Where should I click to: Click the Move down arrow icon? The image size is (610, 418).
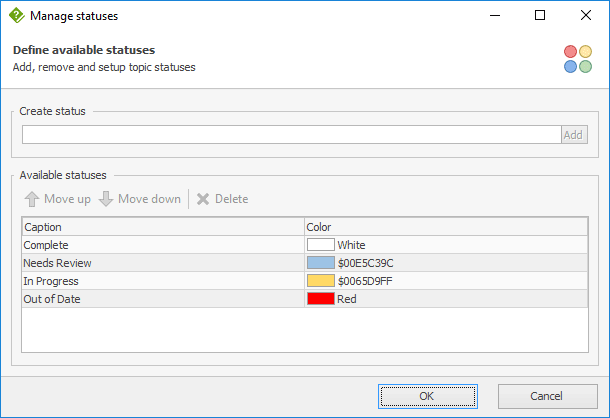[x=106, y=199]
